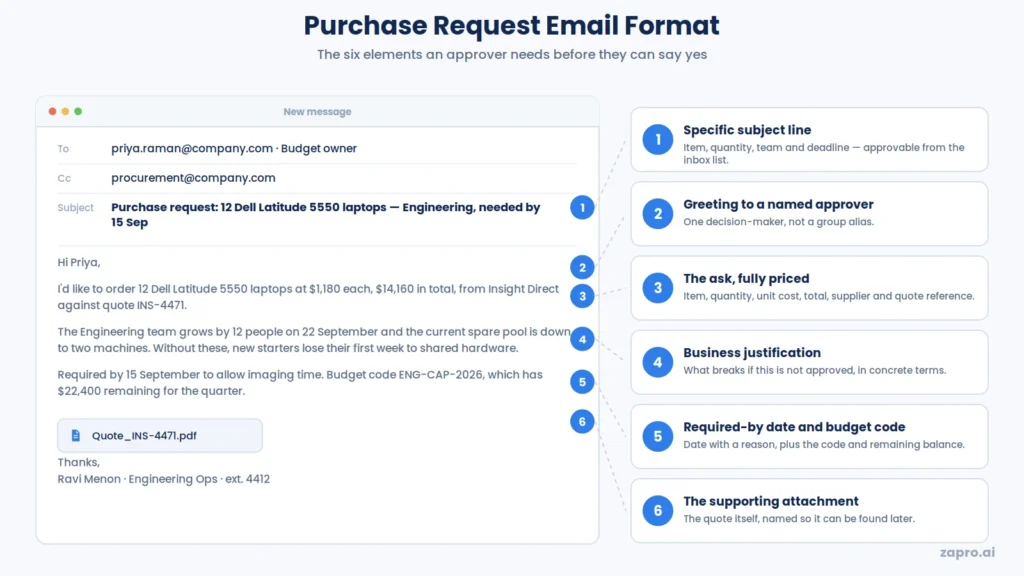This screenshot has height=576, width=1024.
Task: Click the green maximize dot of New message window
Action: [x=78, y=112]
